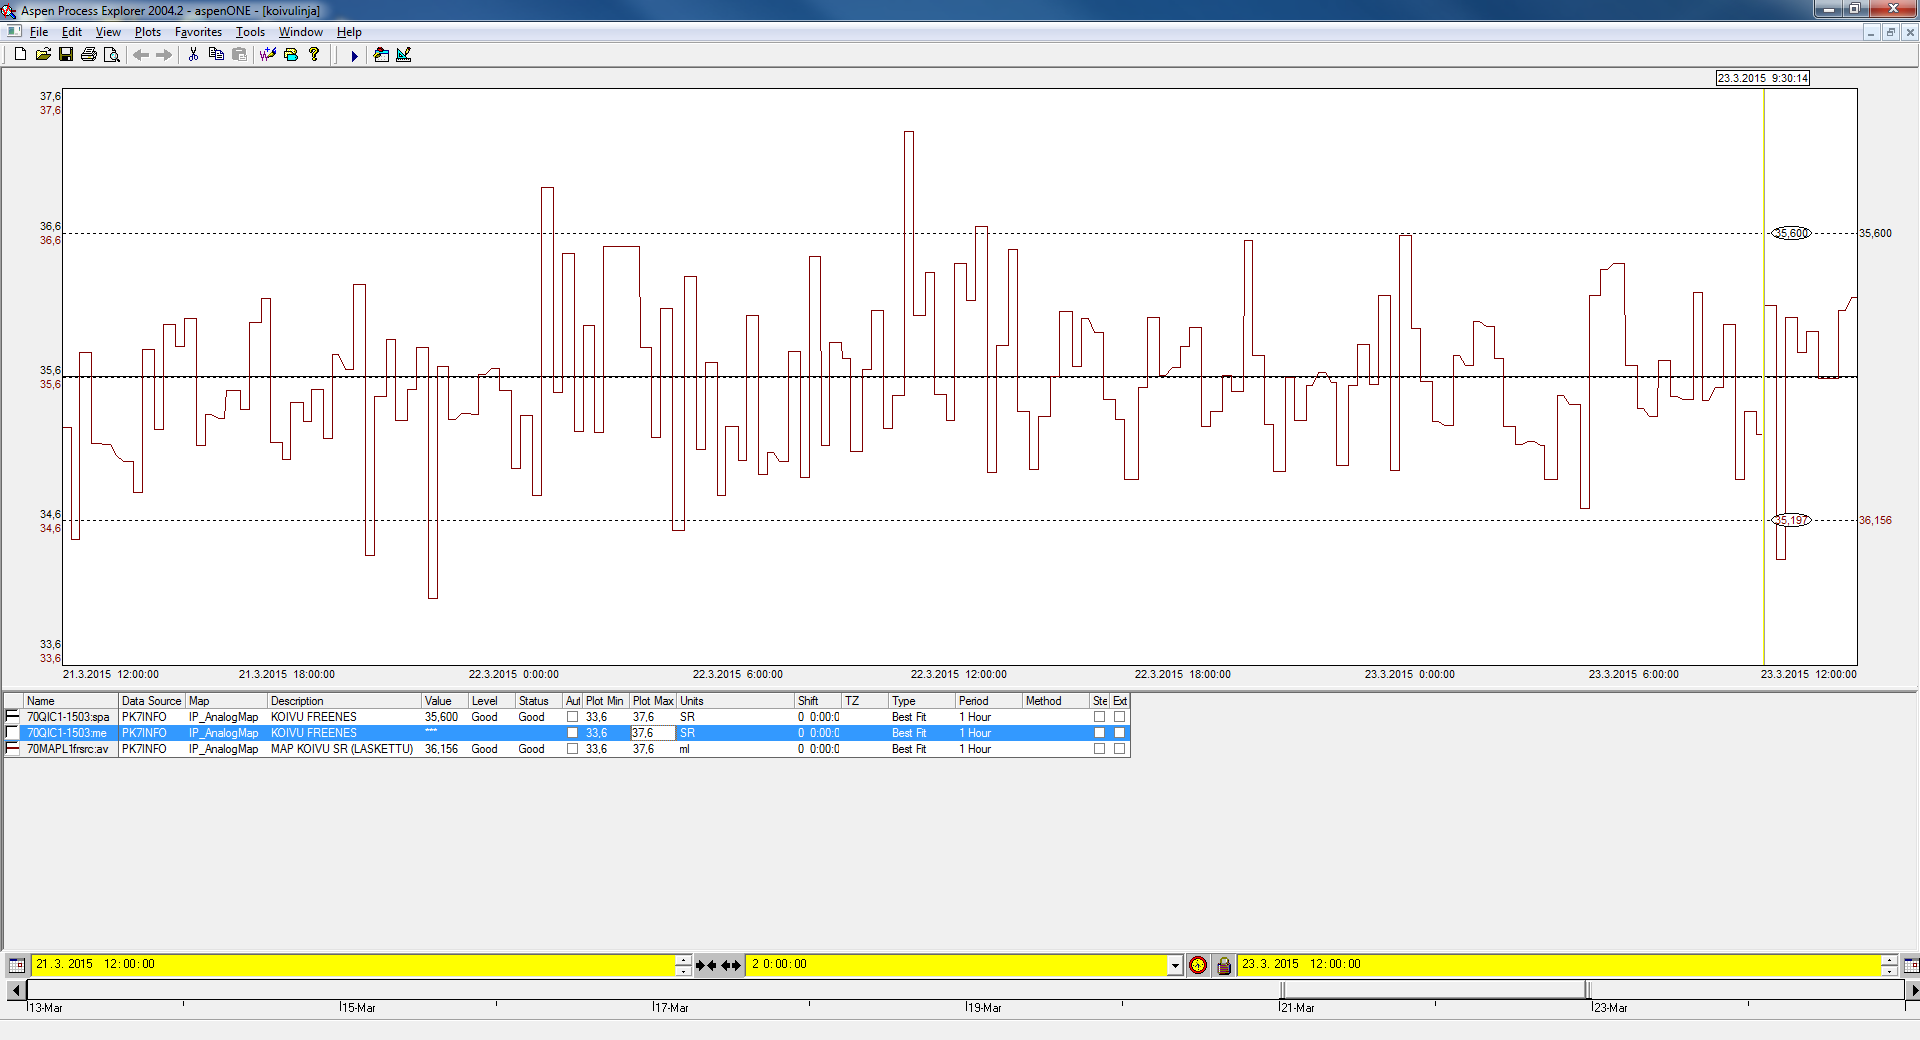Open the Plots menu

click(148, 32)
